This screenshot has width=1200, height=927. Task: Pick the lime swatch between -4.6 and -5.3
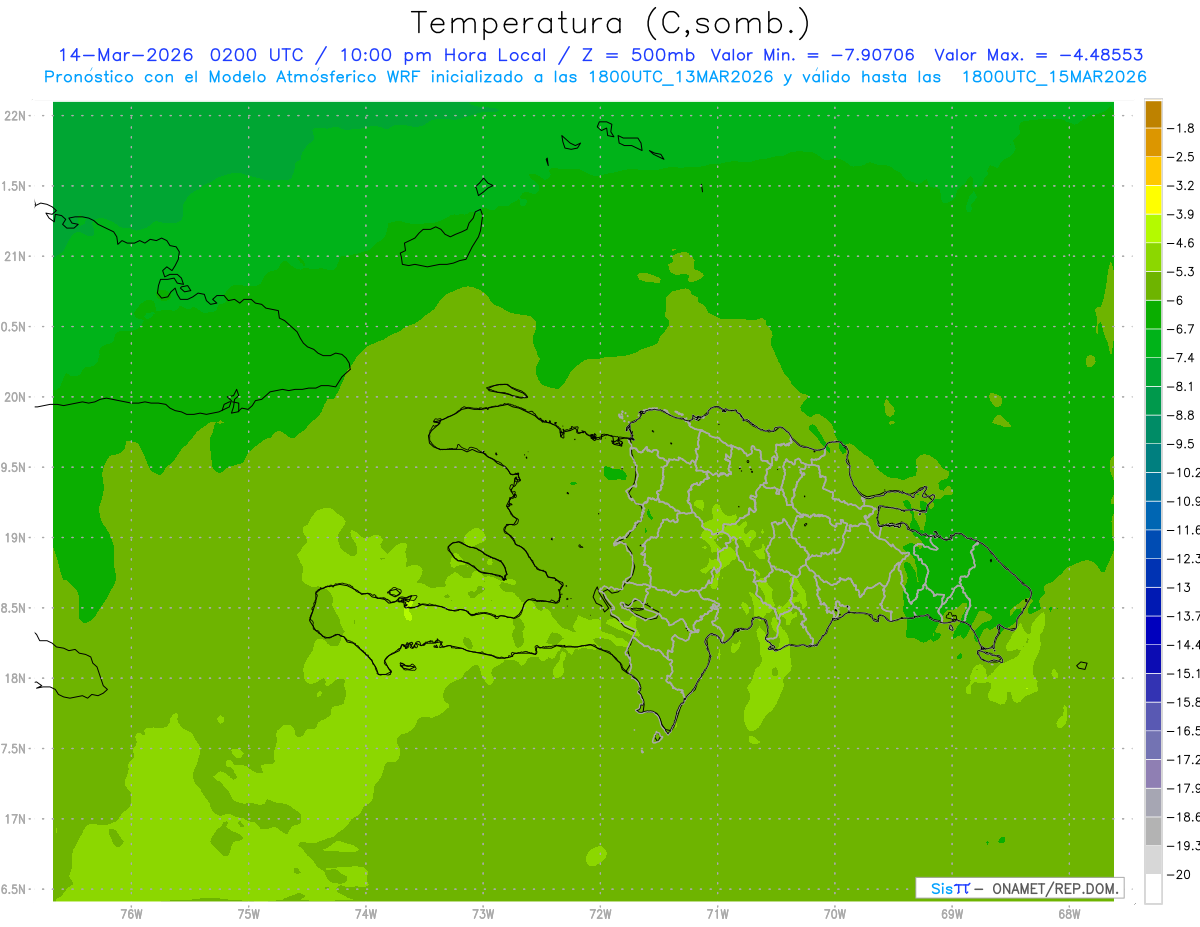1153,258
